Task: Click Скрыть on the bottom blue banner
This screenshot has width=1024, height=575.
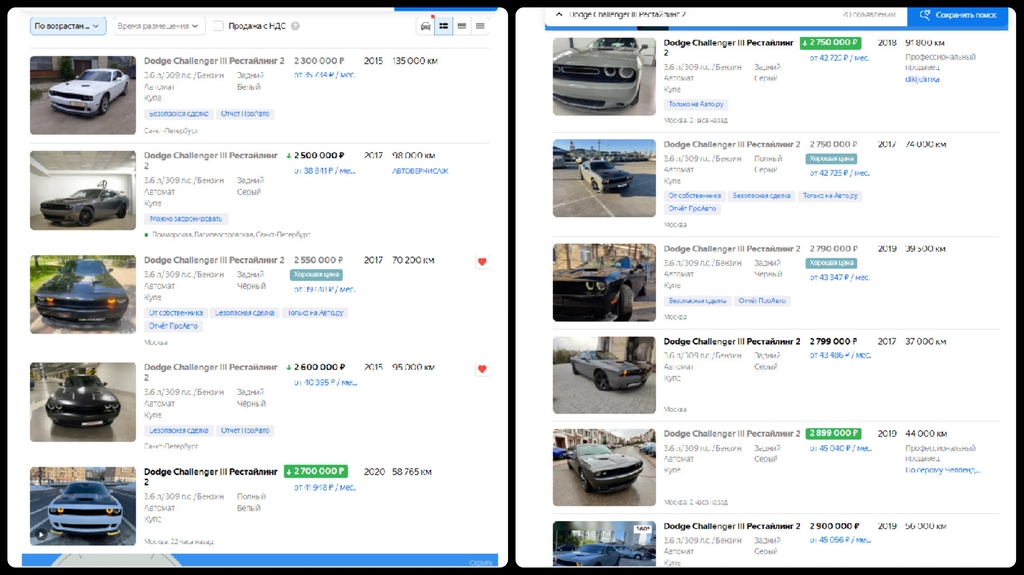Action: tap(481, 563)
